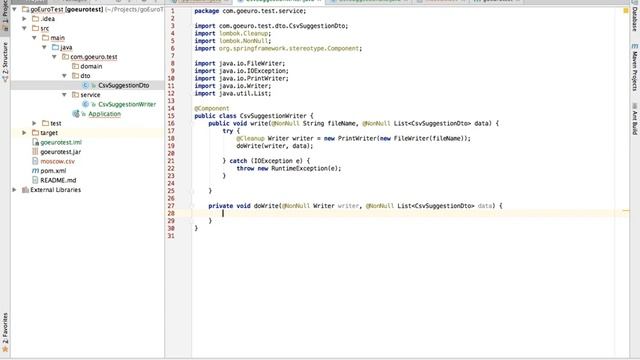Click the goeurotest.iml module file icon

(x=36, y=142)
